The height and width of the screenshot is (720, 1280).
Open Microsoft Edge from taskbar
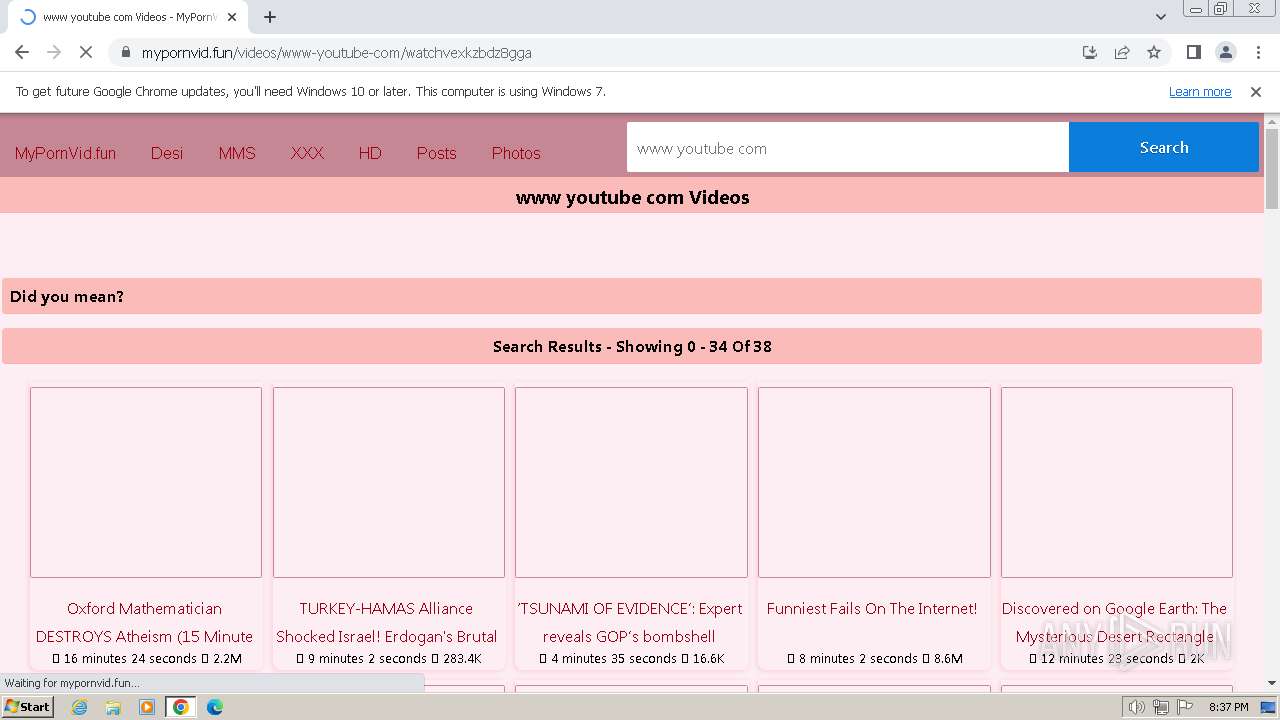(215, 707)
